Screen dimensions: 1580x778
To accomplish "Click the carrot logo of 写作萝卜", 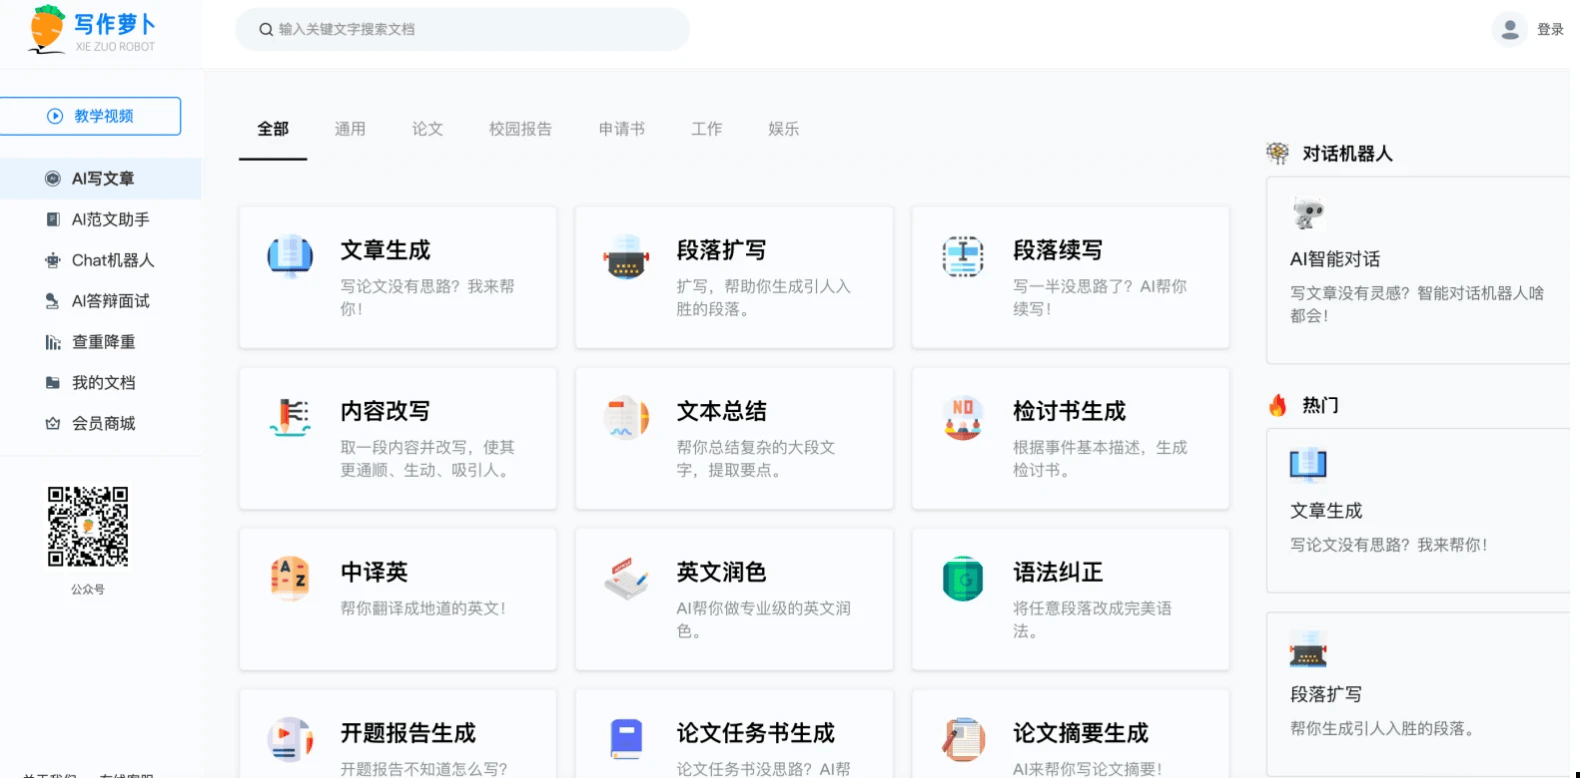I will [x=47, y=29].
